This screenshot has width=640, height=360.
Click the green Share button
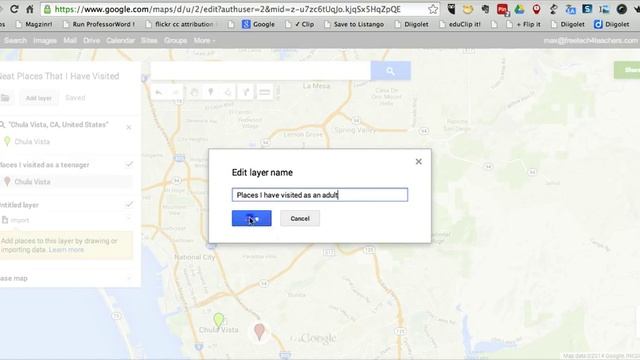(x=627, y=70)
